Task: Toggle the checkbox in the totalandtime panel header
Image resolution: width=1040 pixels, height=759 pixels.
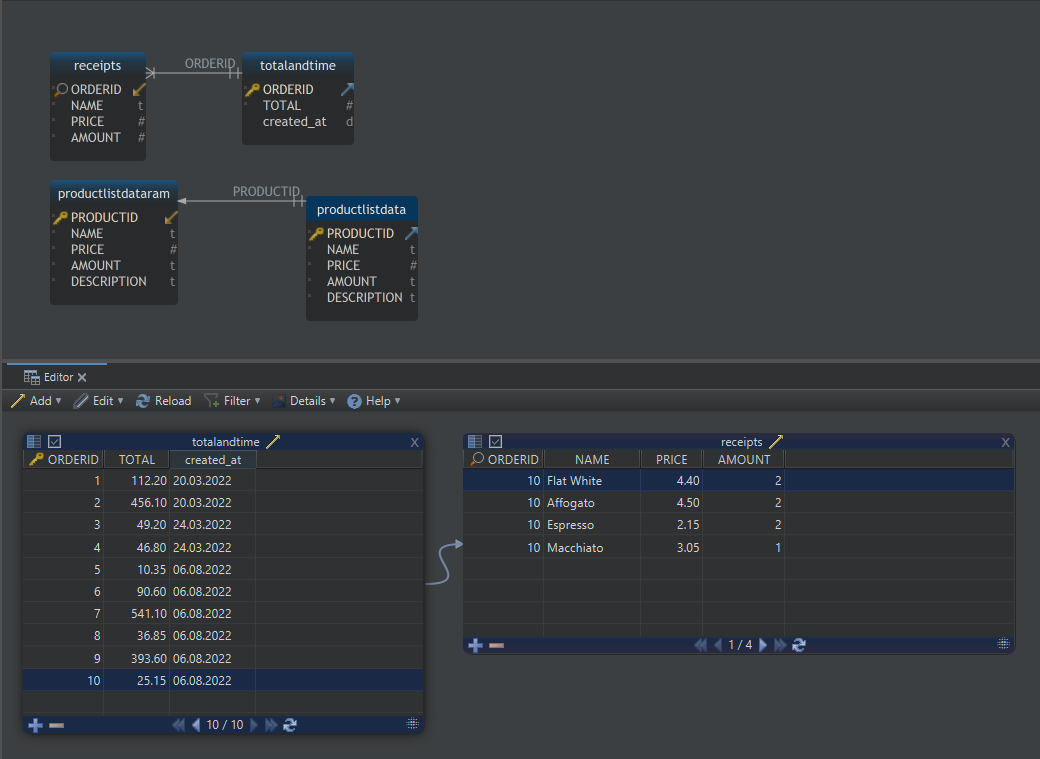Action: 53,441
